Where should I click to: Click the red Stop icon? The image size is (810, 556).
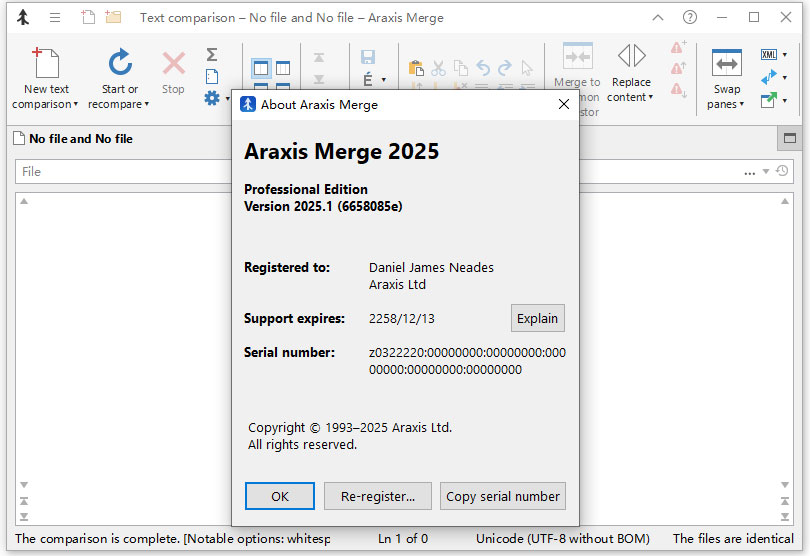coord(174,64)
